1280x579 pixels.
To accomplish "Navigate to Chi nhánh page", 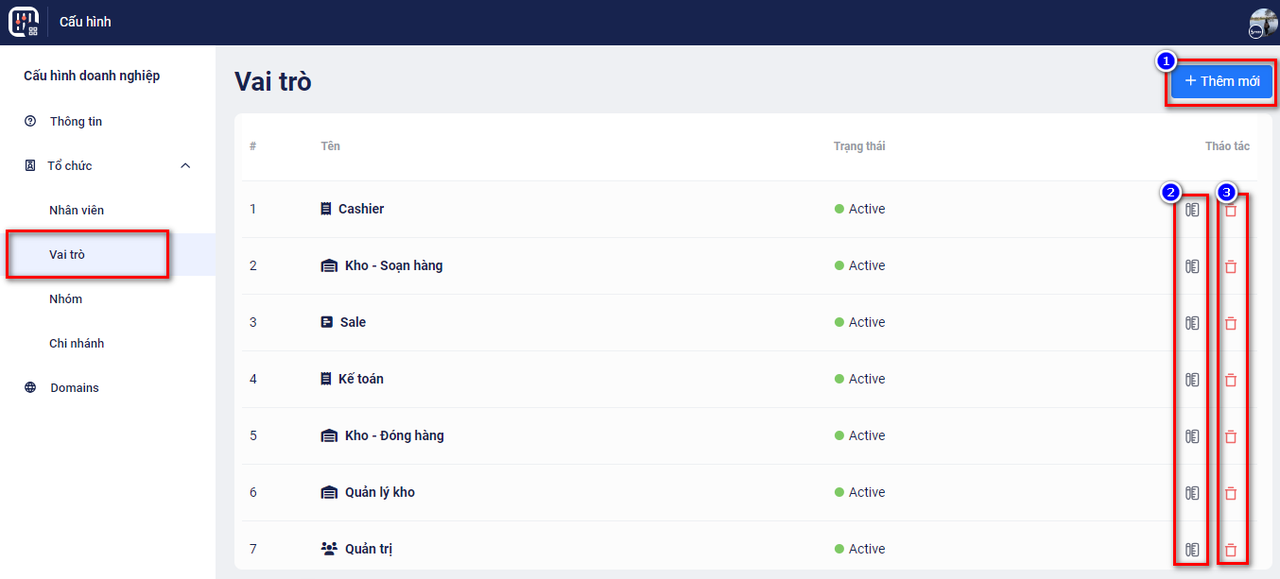I will tap(77, 343).
